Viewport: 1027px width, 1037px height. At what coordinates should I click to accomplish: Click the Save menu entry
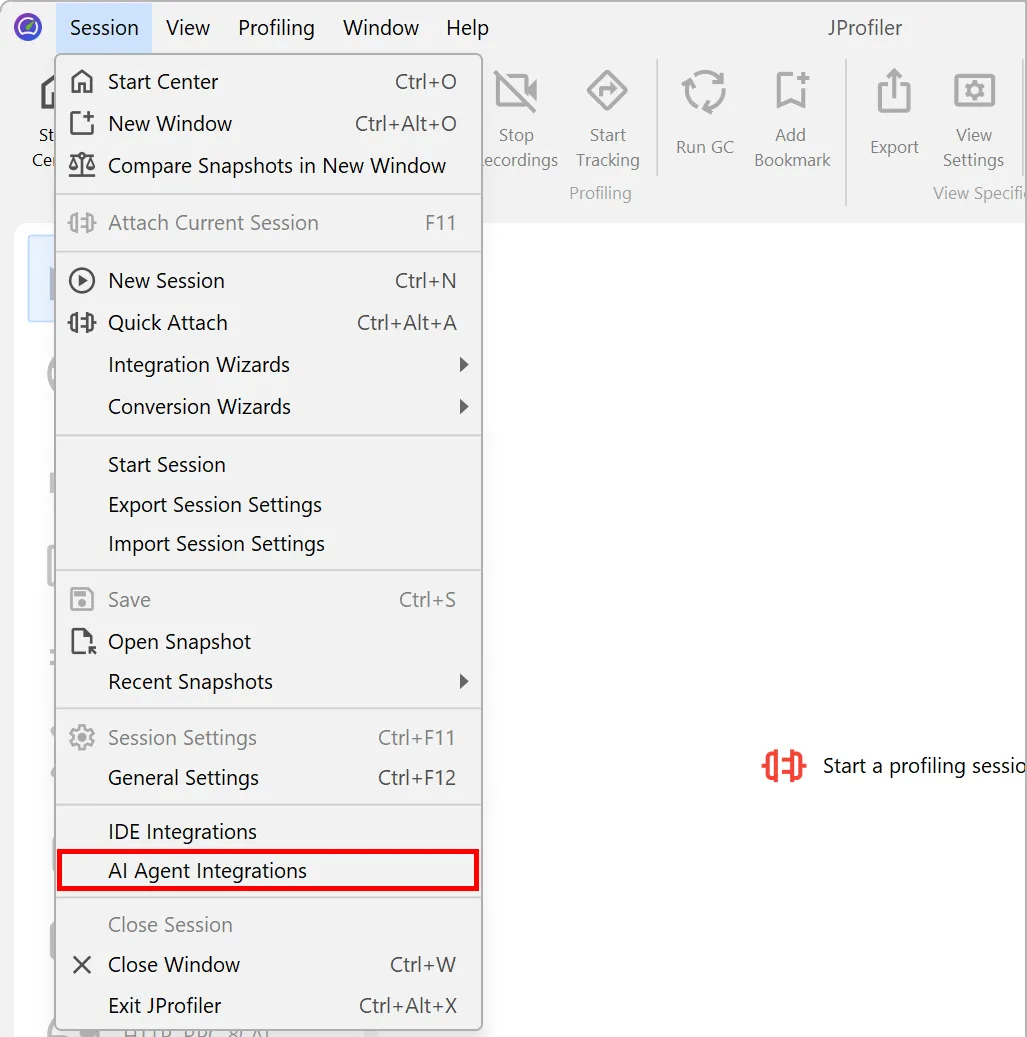(268, 600)
